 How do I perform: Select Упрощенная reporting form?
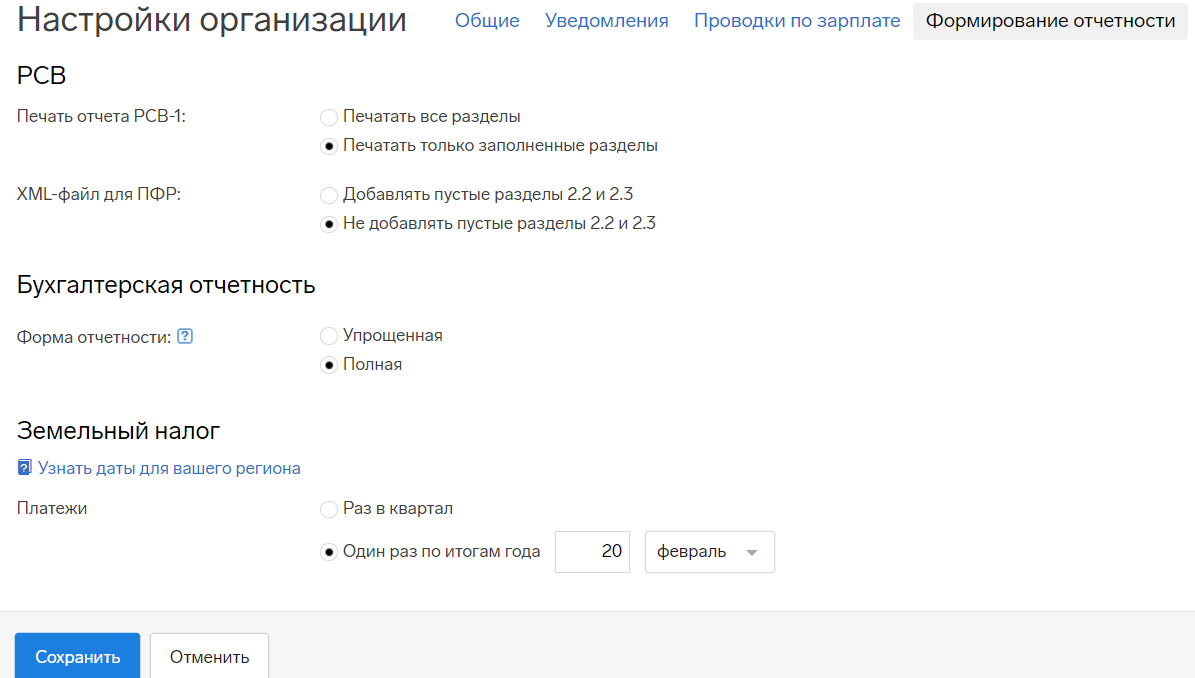(x=328, y=336)
